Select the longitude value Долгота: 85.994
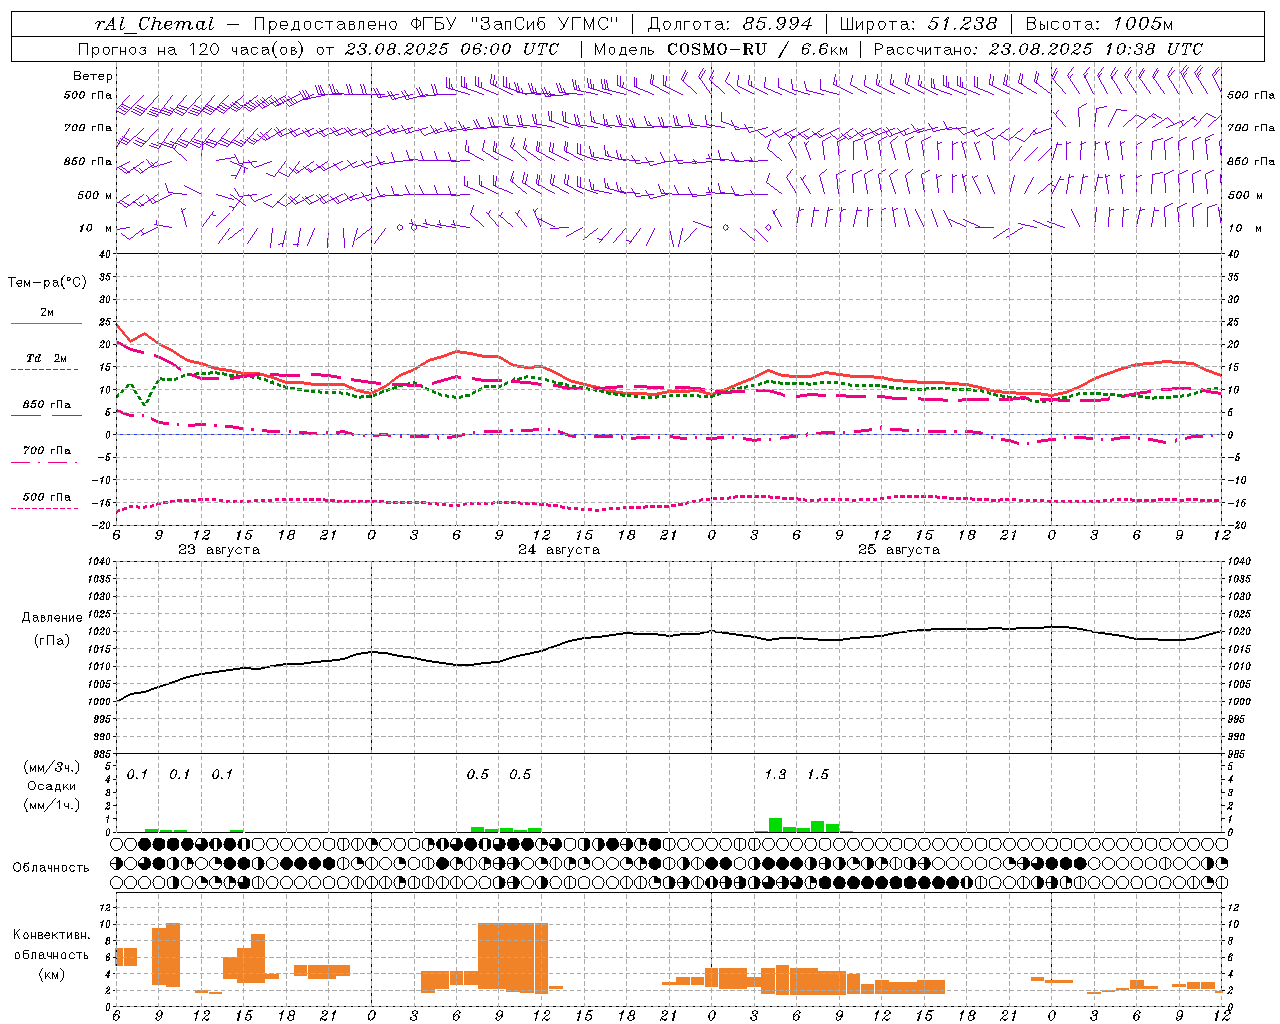The image size is (1280, 1024). [730, 24]
